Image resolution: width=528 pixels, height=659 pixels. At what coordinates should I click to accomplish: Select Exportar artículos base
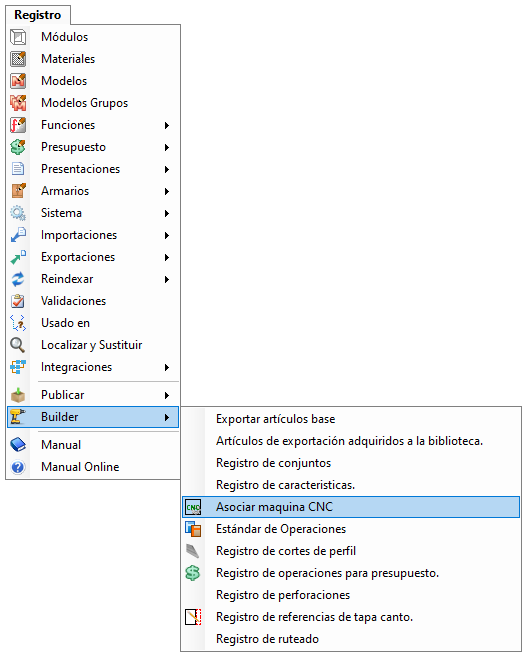point(351,419)
